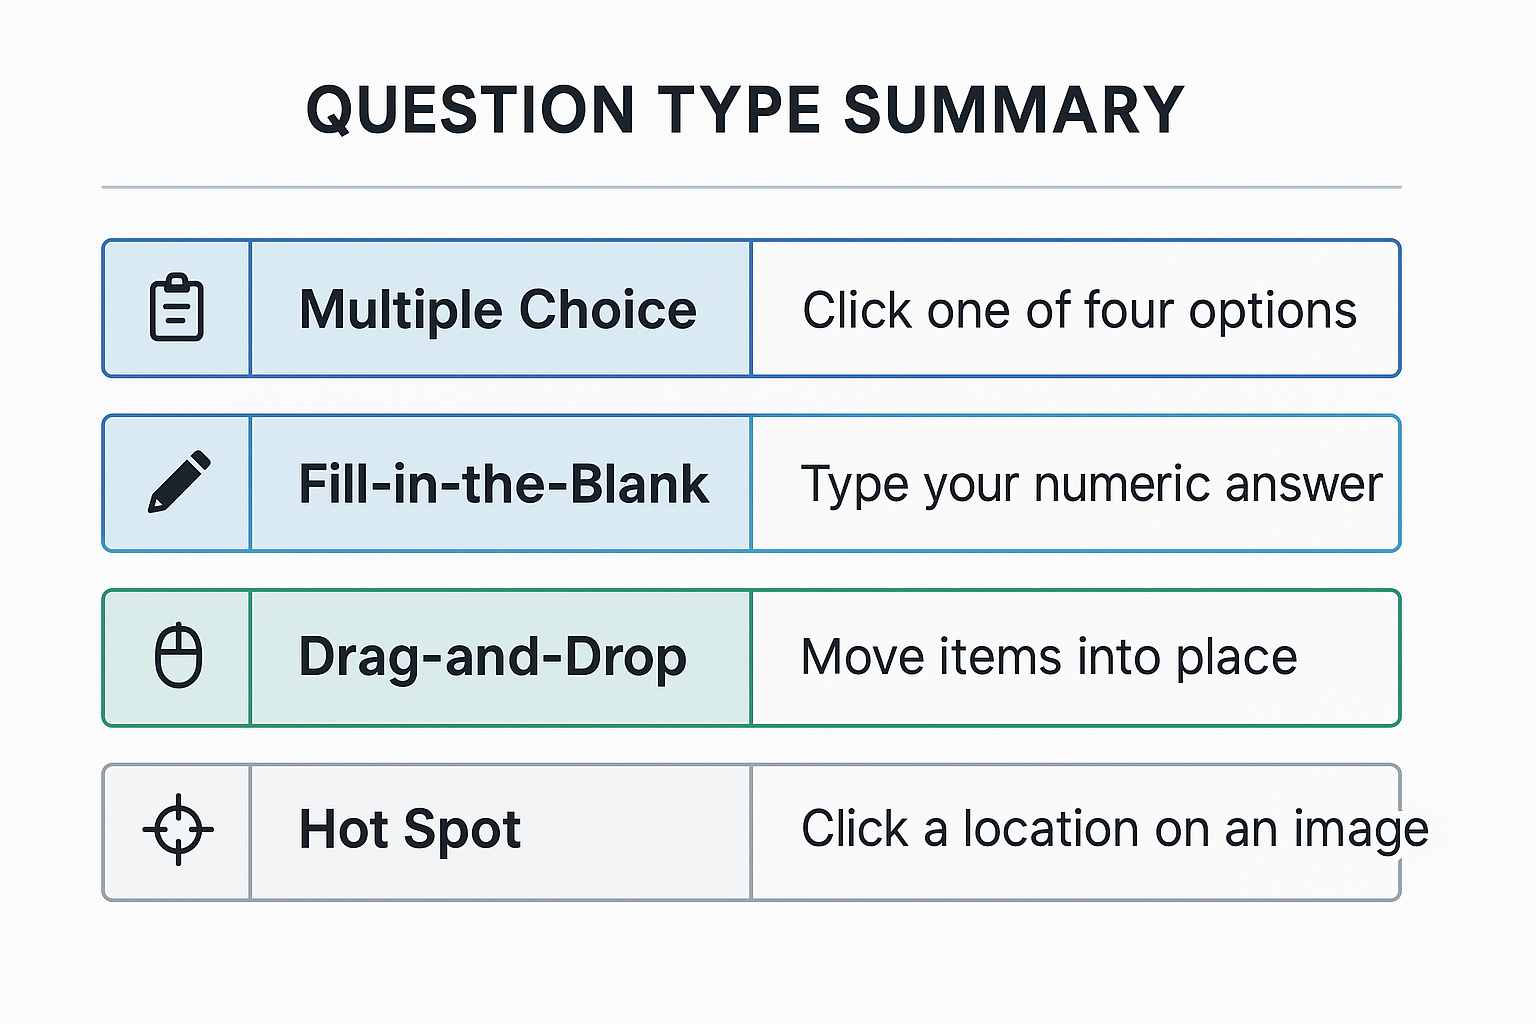Click the horizontal divider line under the title
The height and width of the screenshot is (1024, 1536).
point(750,187)
